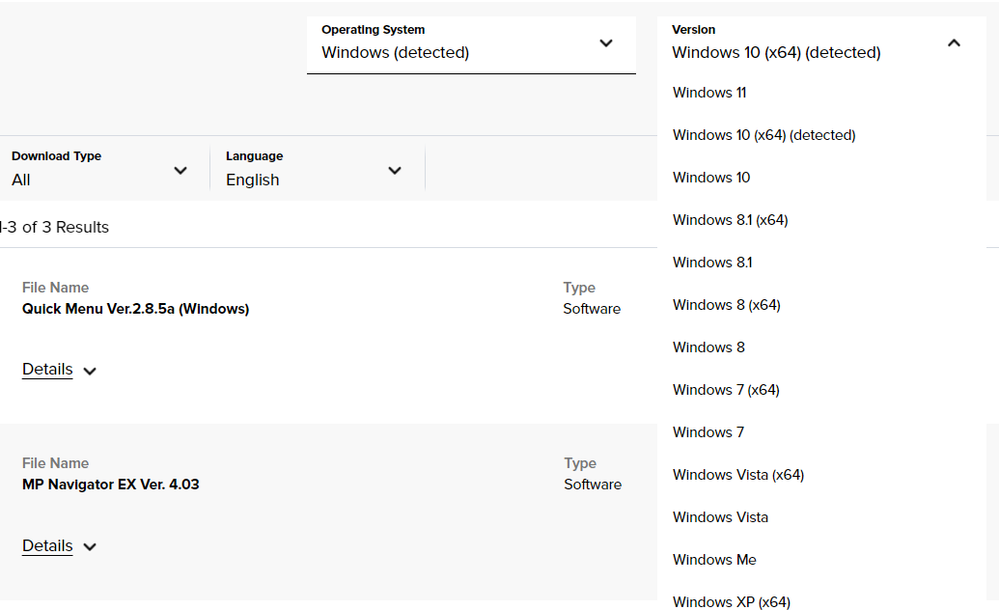
Task: Select Windows 11 from version list
Action: pos(709,93)
